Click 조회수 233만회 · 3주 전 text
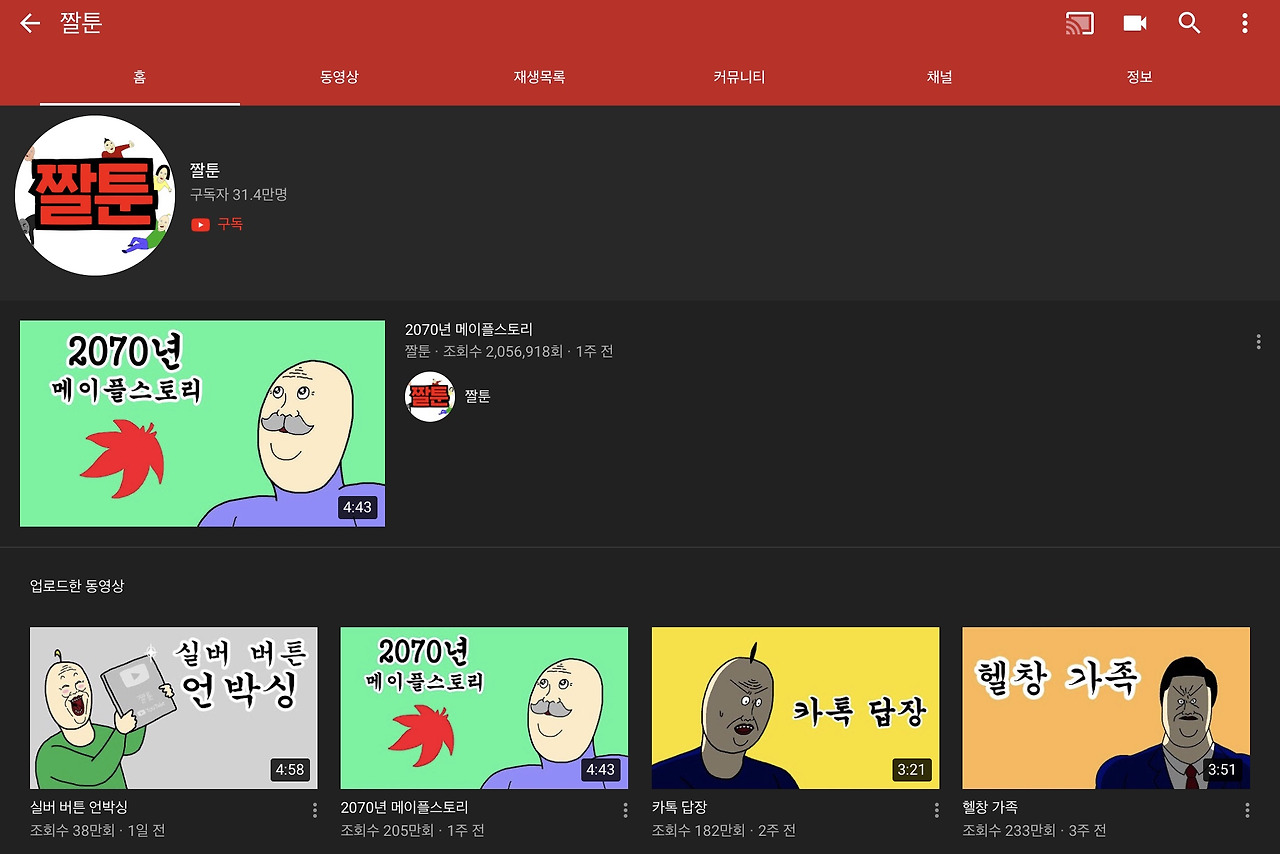The width and height of the screenshot is (1280, 854). [x=1034, y=831]
